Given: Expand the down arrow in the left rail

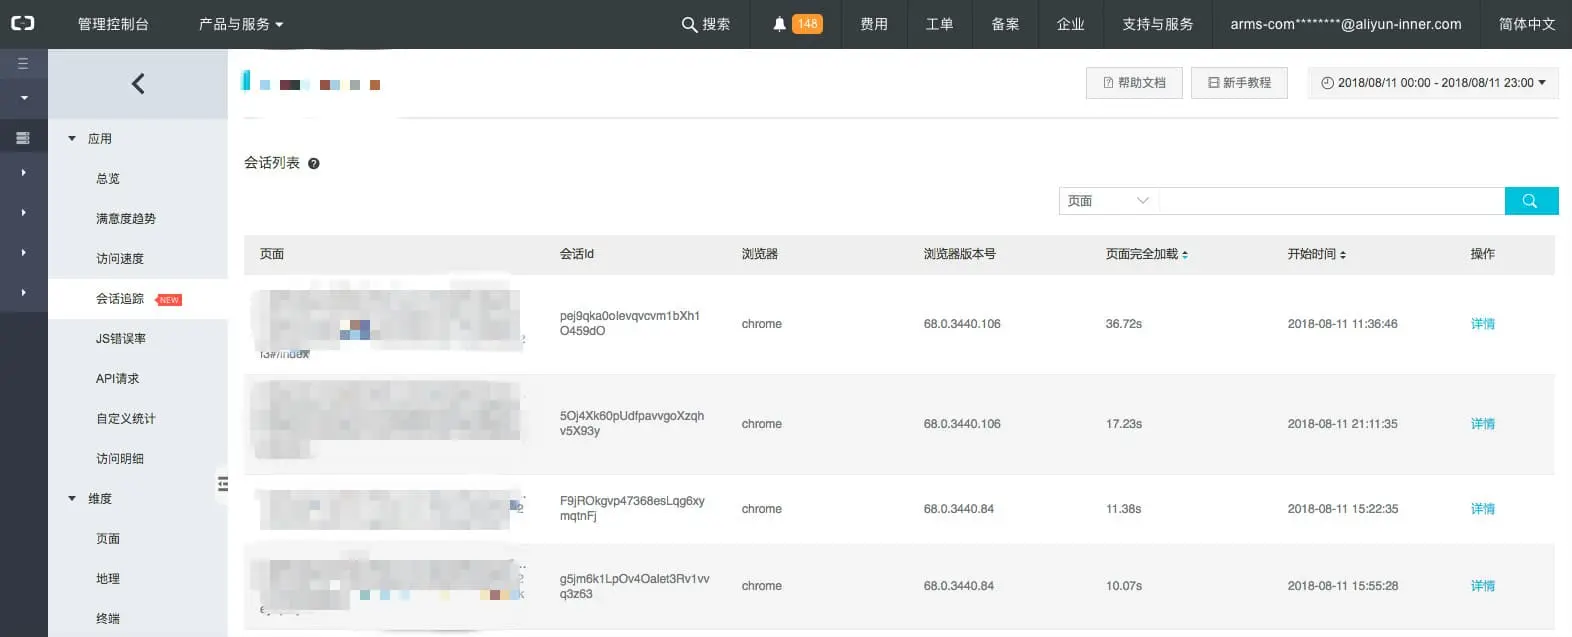Looking at the screenshot, I should tap(24, 98).
